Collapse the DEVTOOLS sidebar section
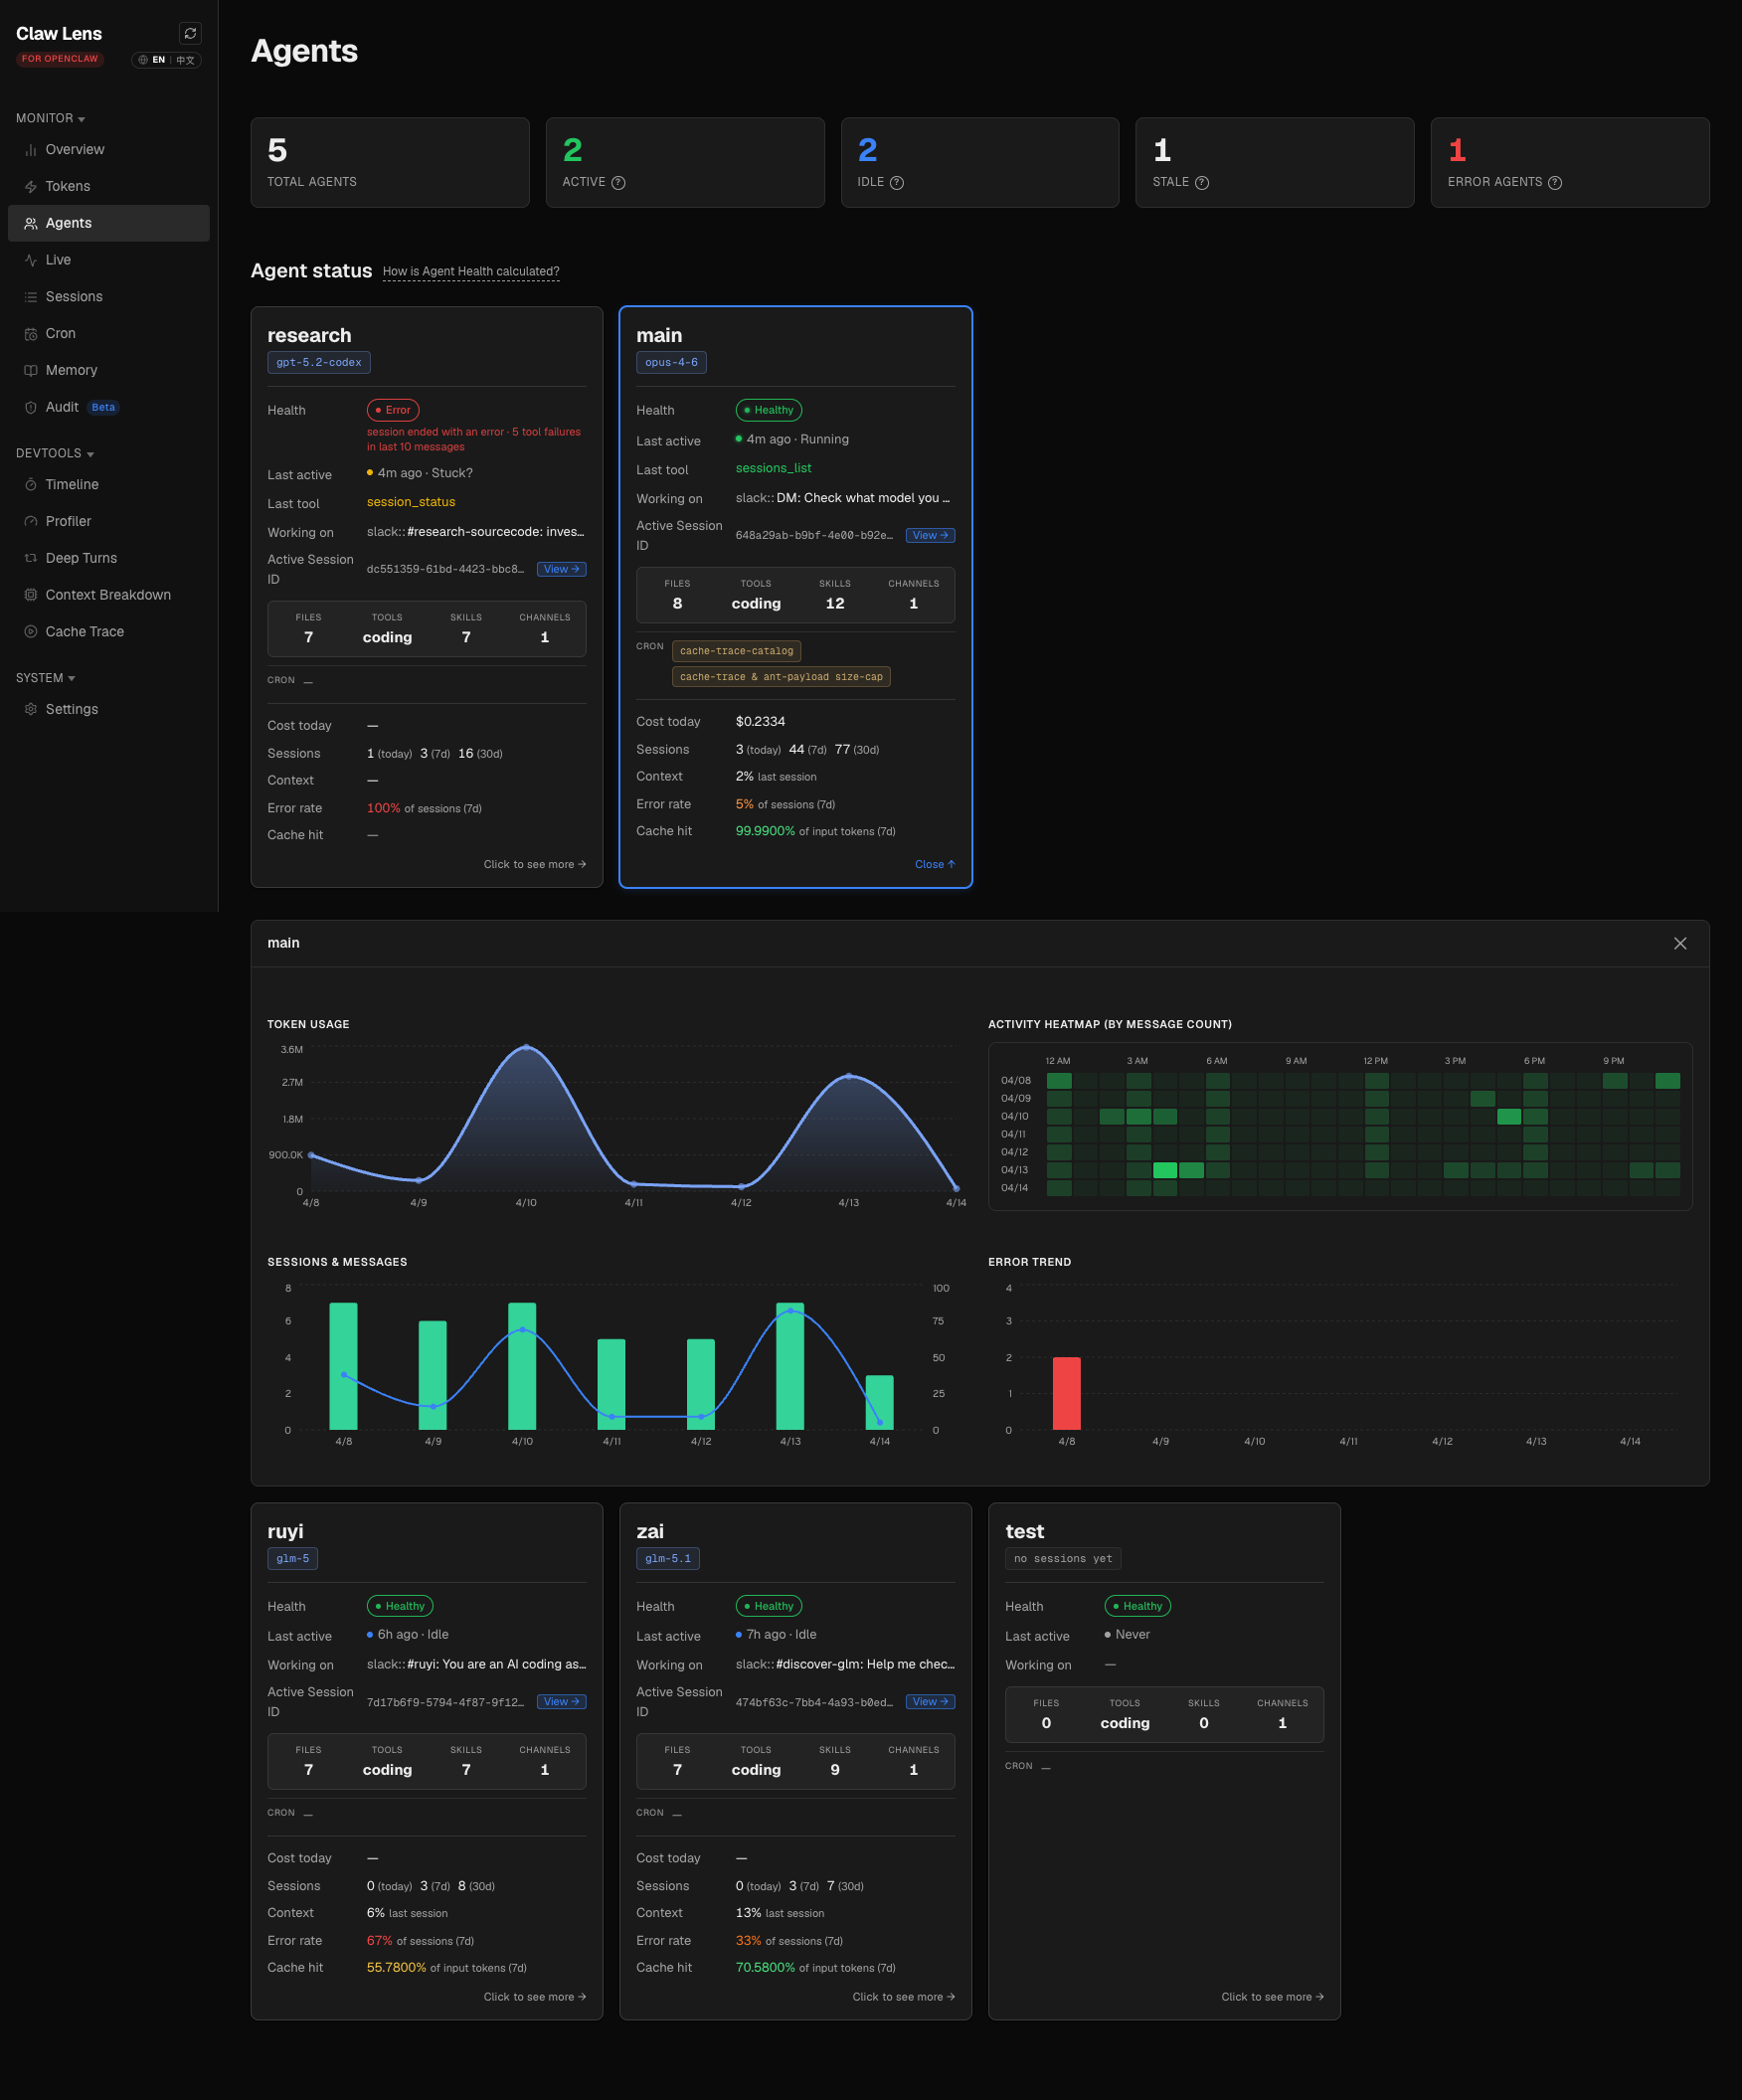This screenshot has width=1742, height=2100. coord(55,454)
